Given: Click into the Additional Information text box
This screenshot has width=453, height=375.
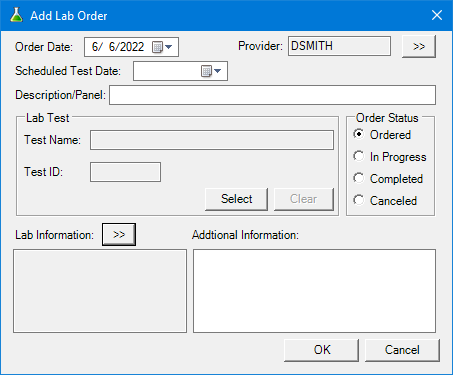Looking at the screenshot, I should pos(314,291).
